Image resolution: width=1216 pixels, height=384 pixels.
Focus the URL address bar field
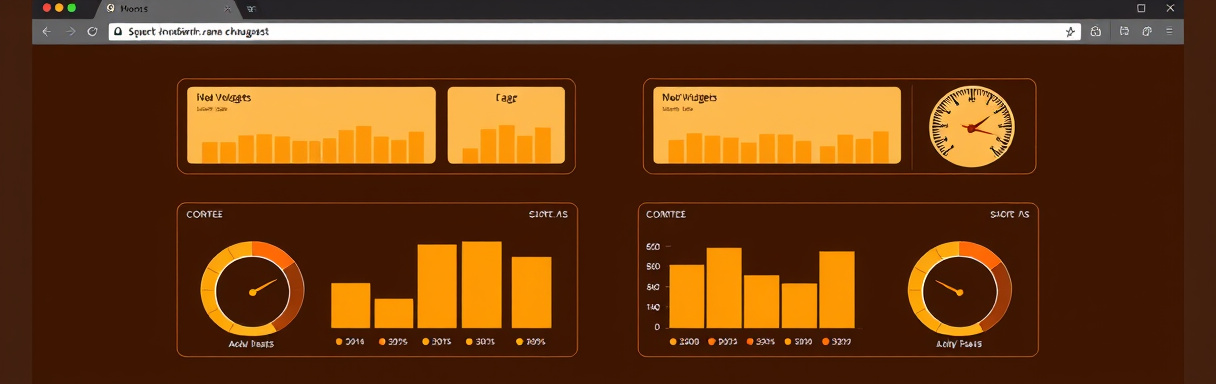coord(595,32)
